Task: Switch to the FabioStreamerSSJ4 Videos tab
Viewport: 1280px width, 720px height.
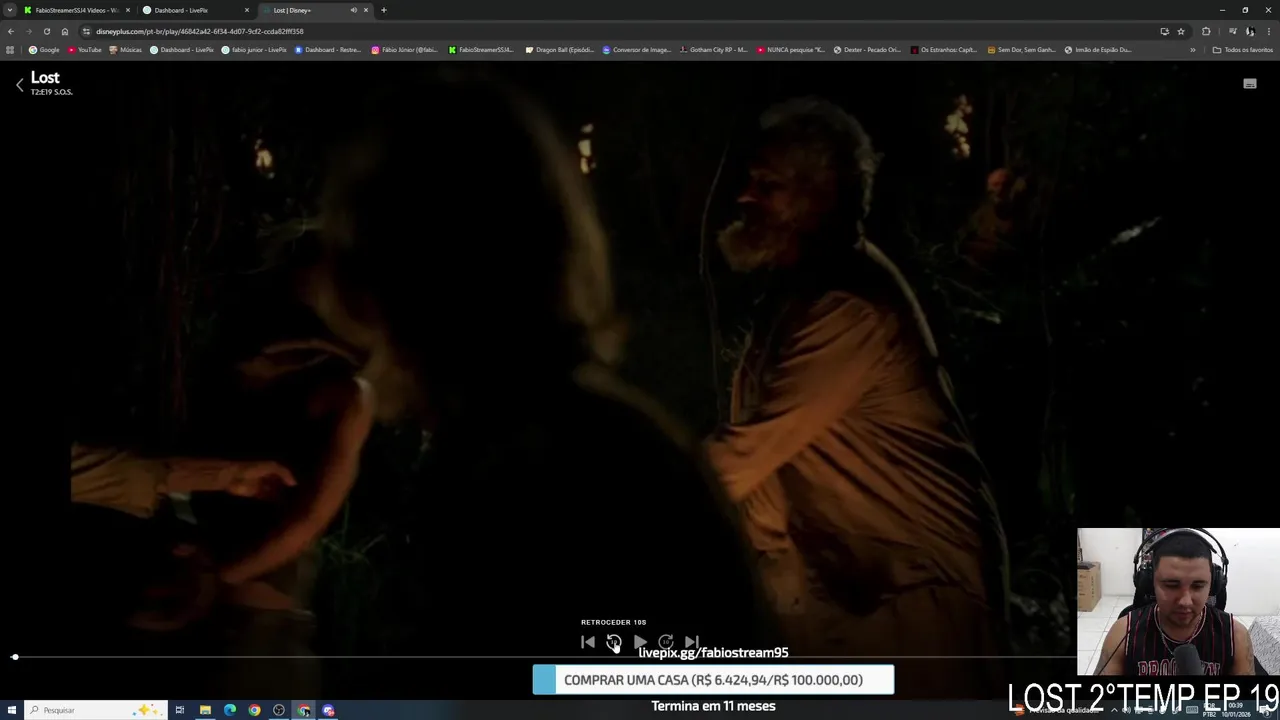Action: point(76,10)
